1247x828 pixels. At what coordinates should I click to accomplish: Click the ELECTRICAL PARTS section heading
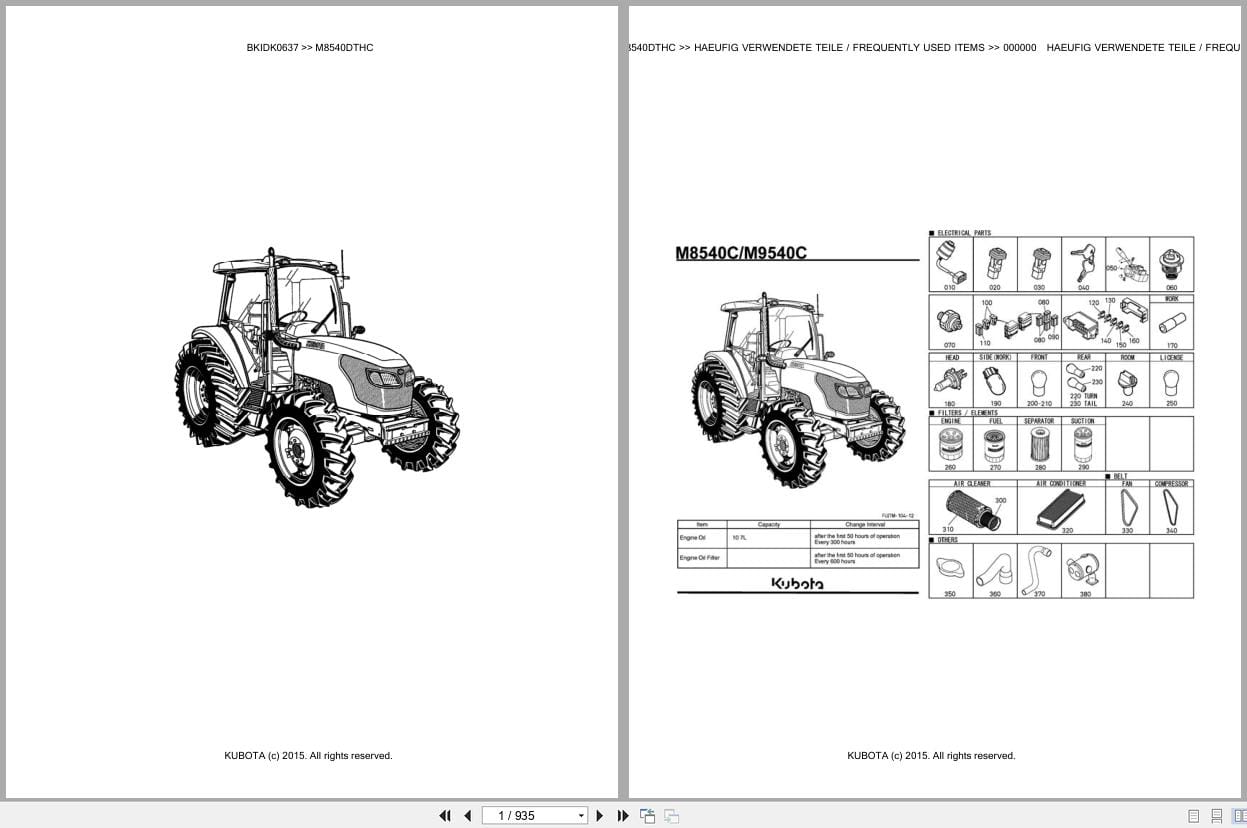point(964,233)
